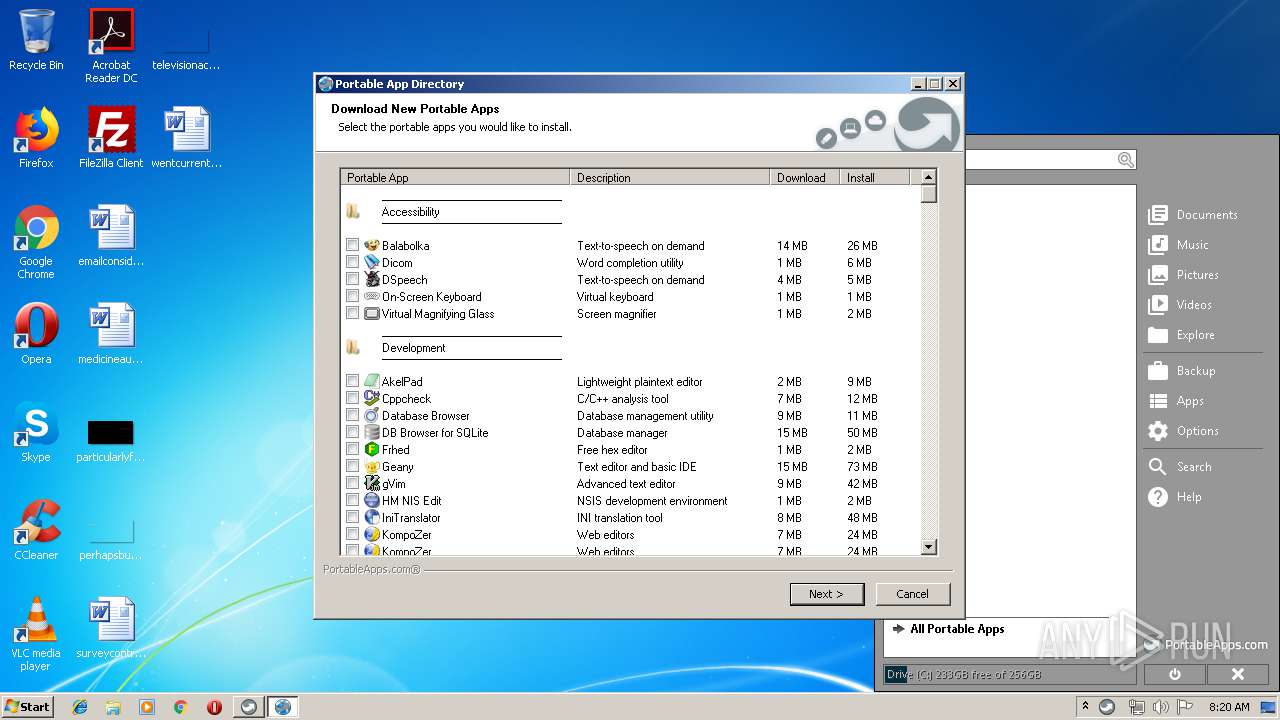The width and height of the screenshot is (1280, 720).
Task: Sort by Download column header
Action: point(805,177)
